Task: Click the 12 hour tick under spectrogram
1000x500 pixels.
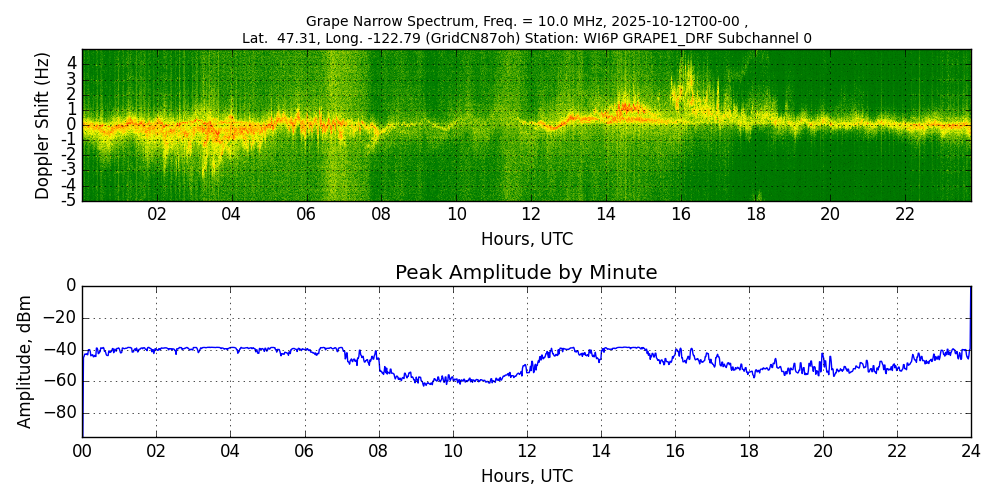Action: coord(531,214)
